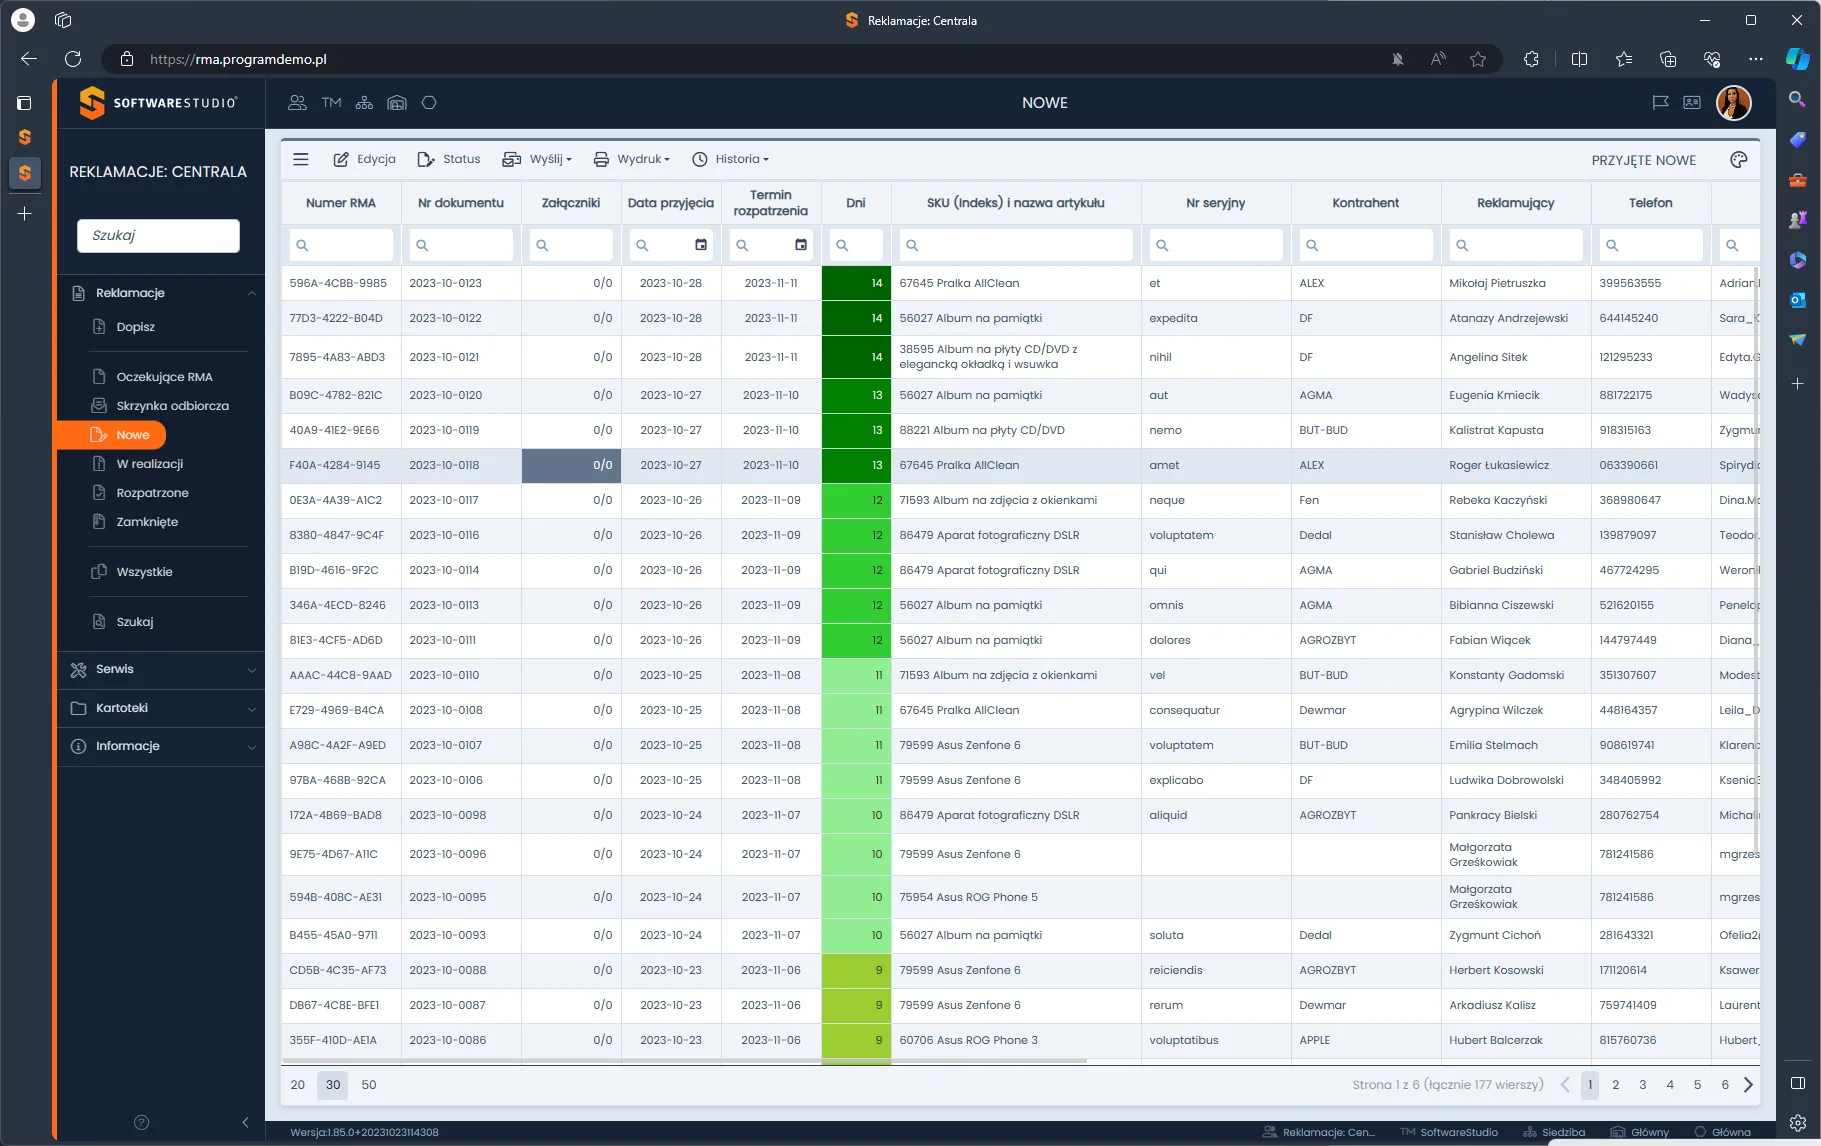Open Oczekujące RMA in the sidebar
1821x1146 pixels.
click(x=164, y=377)
